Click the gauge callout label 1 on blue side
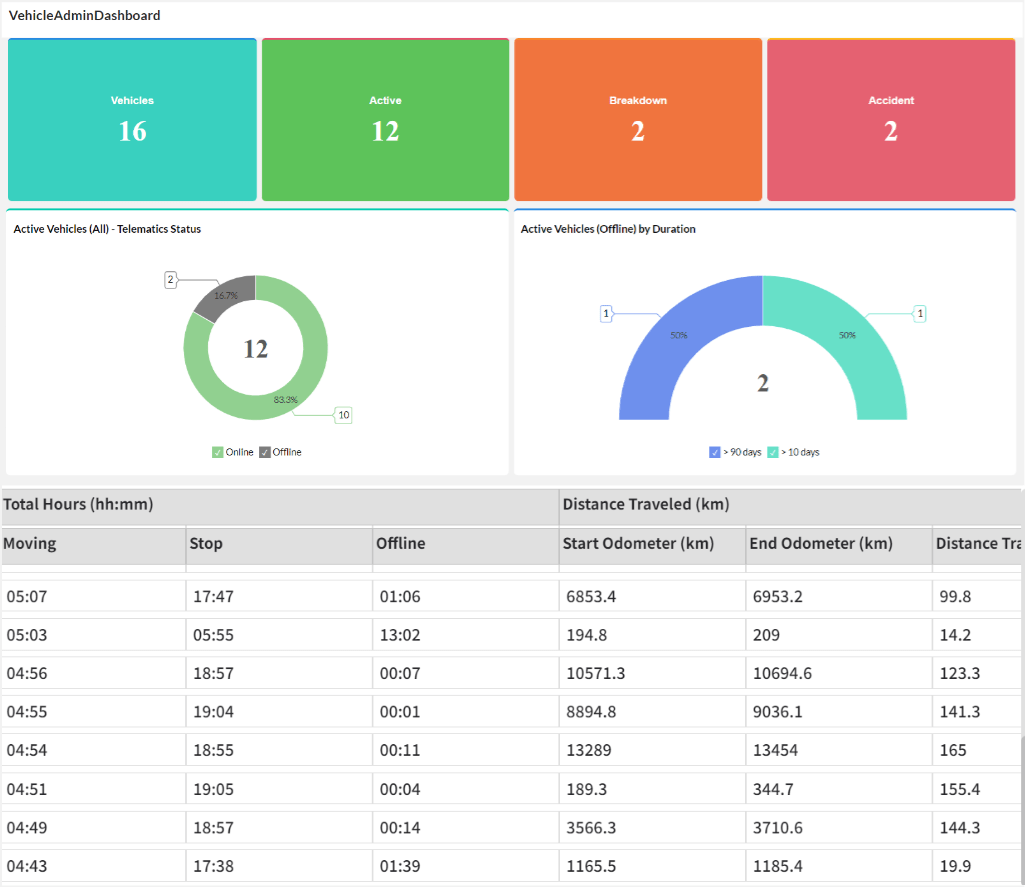 pyautogui.click(x=606, y=314)
